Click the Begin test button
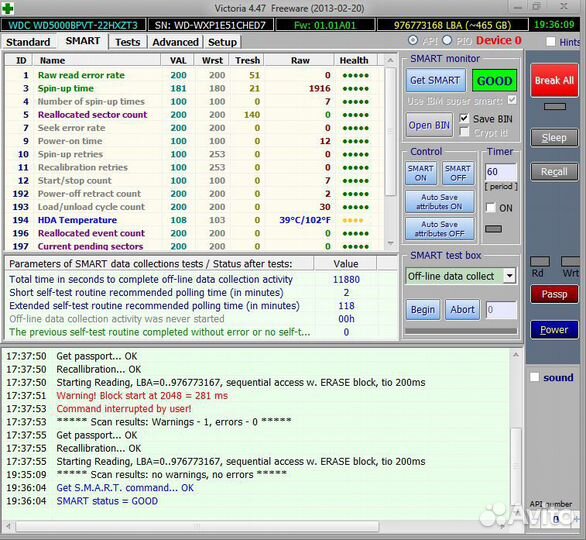Screen dimensions: 586x540 (423, 310)
